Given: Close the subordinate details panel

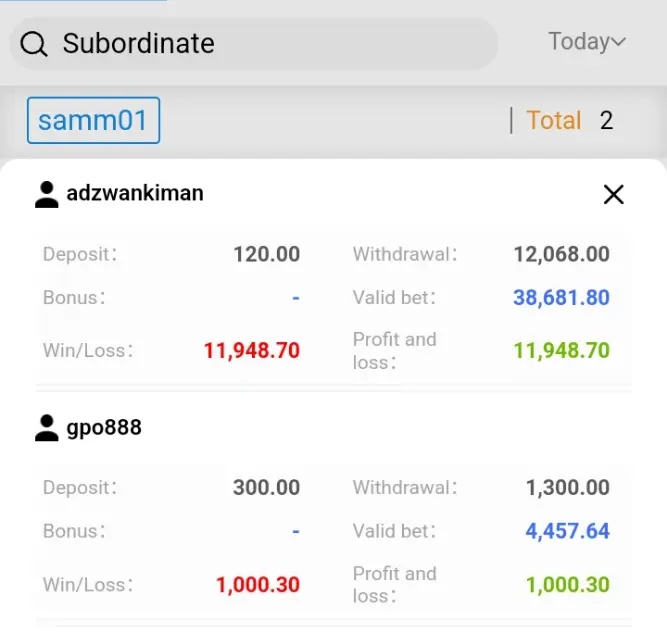Looking at the screenshot, I should click(613, 194).
